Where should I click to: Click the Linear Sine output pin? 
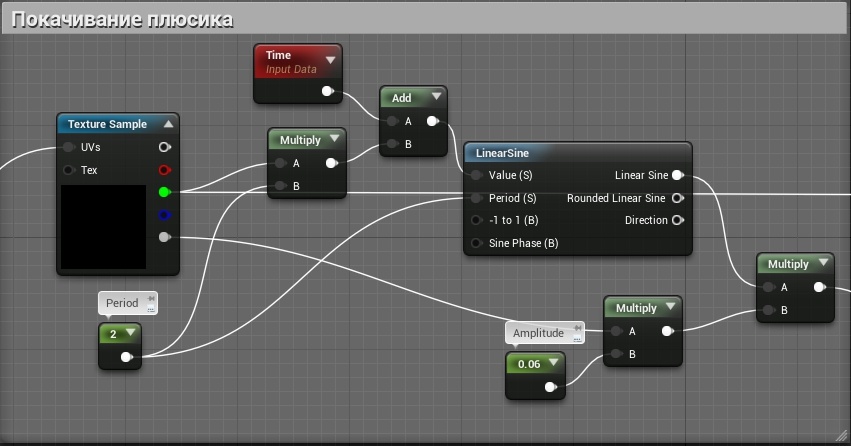pyautogui.click(x=678, y=175)
